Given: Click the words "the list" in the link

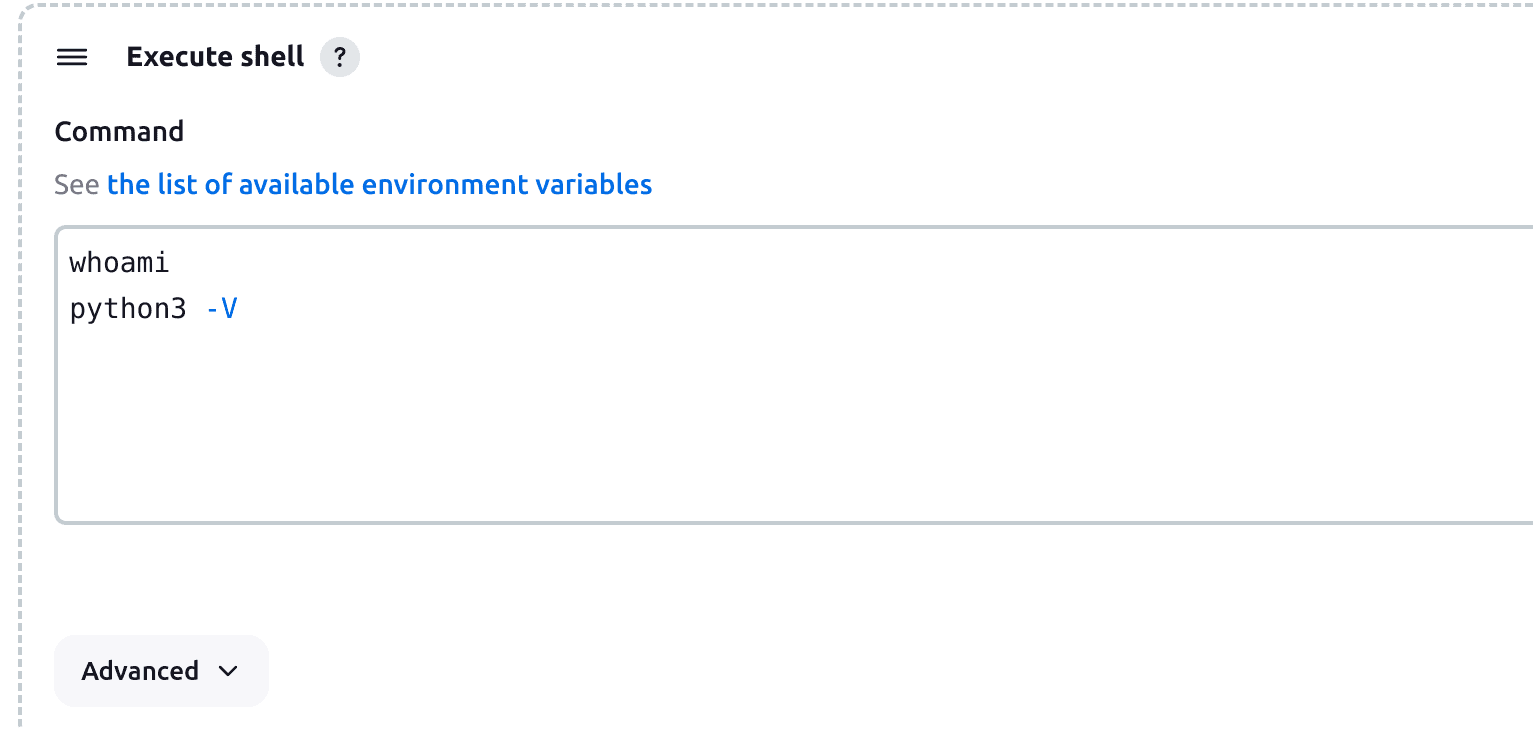Looking at the screenshot, I should [x=153, y=185].
